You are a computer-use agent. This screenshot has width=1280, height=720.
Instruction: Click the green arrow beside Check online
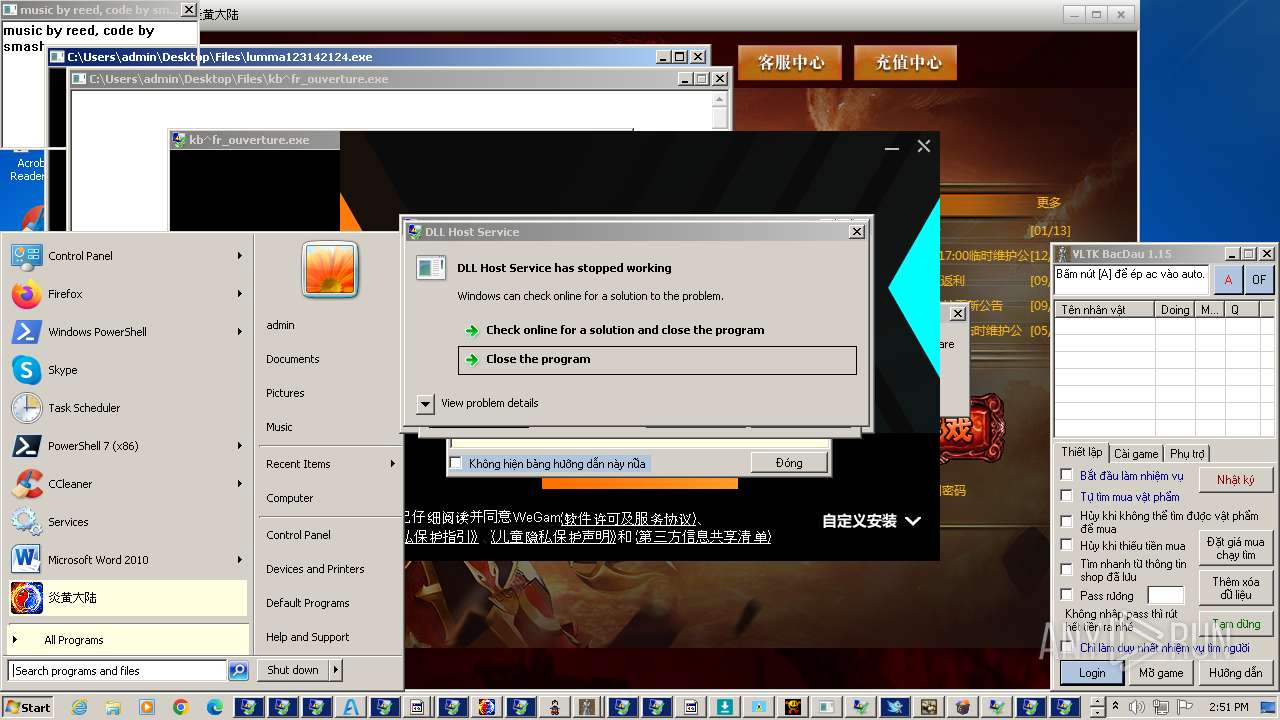[x=472, y=330]
